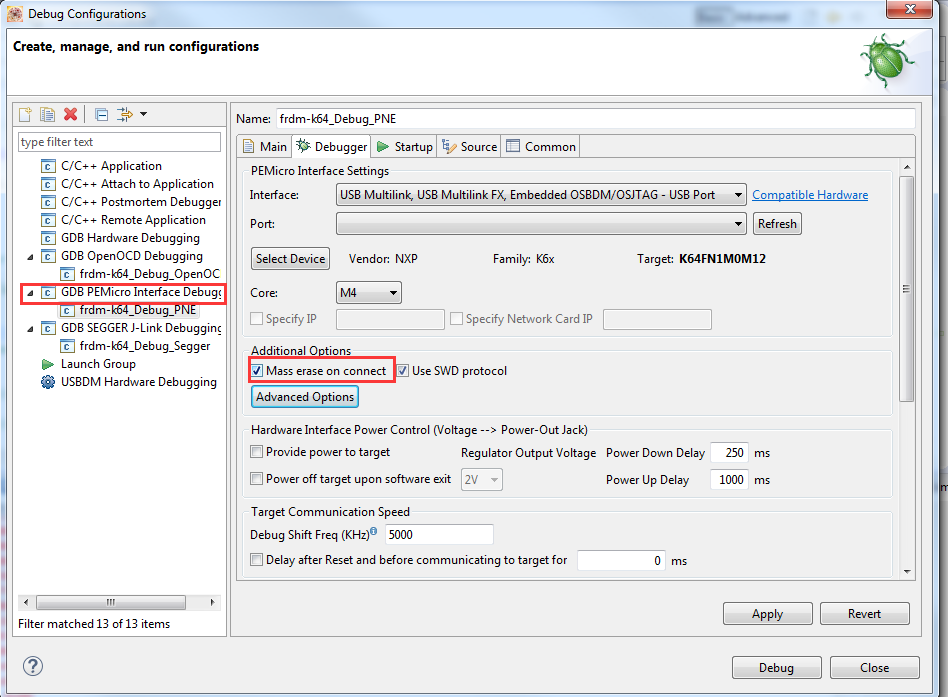This screenshot has width=948, height=697.
Task: Select frdm-k64_Debug_PNE configuration
Action: (137, 310)
